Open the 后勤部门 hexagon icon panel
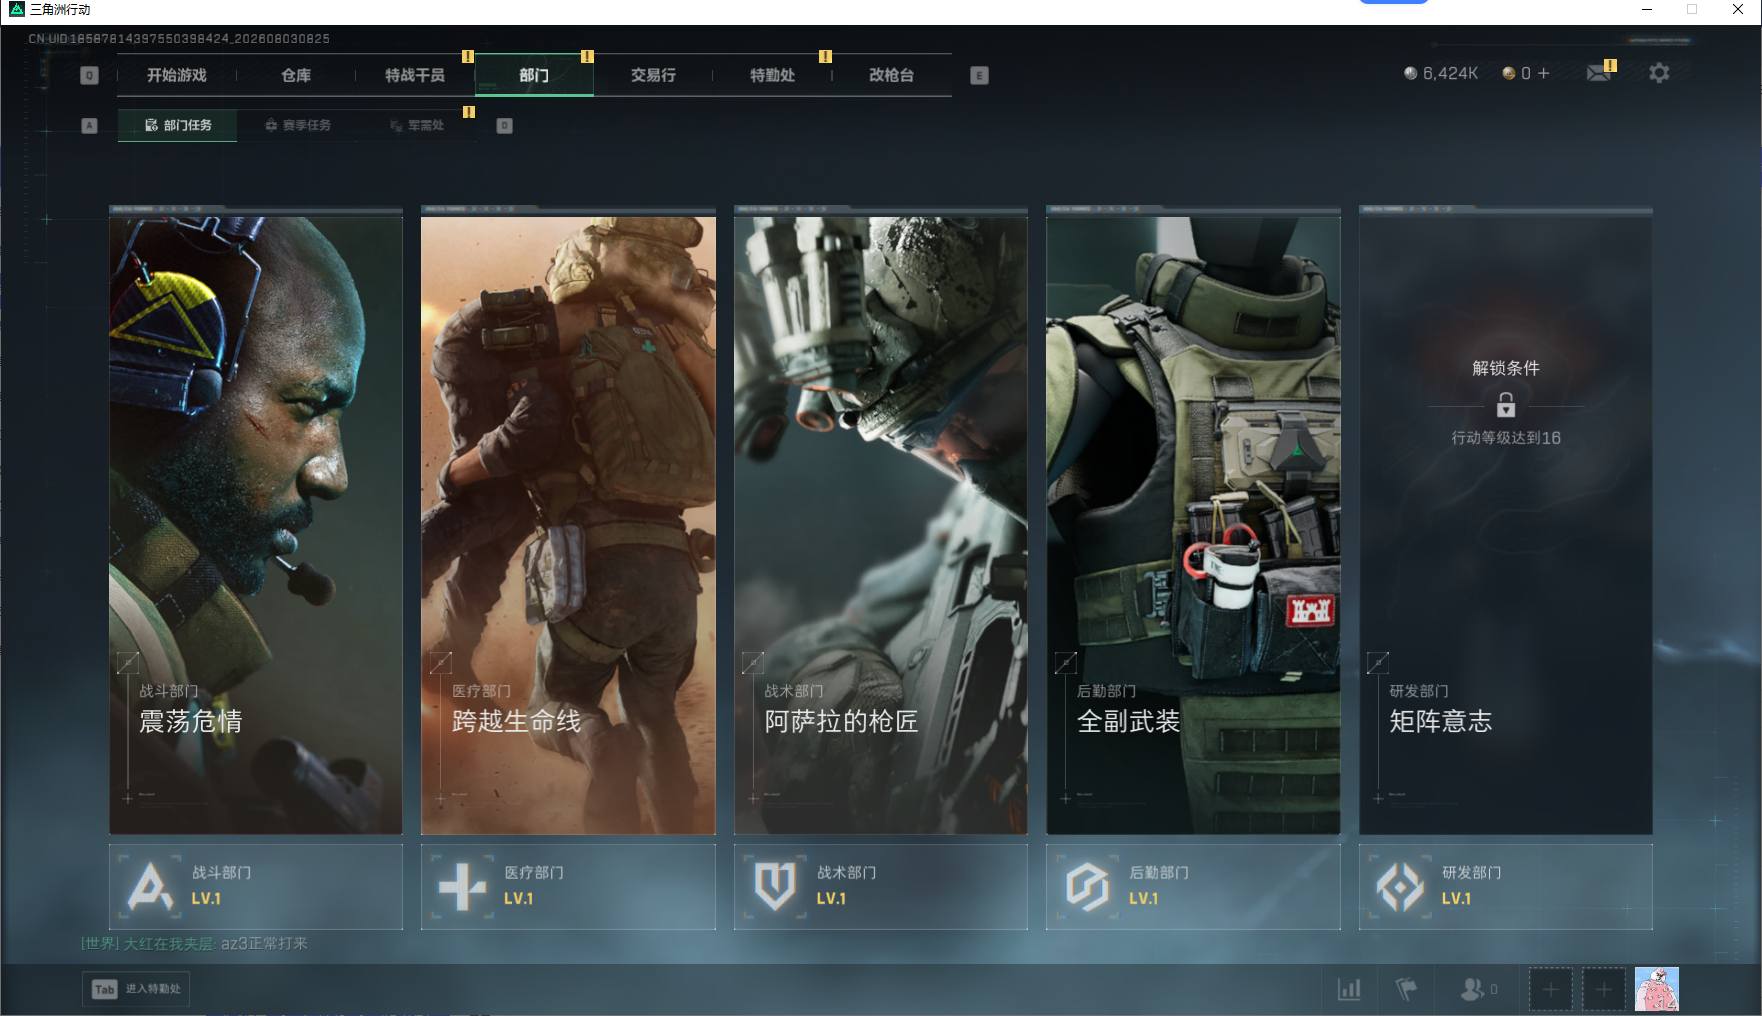 pos(1087,886)
